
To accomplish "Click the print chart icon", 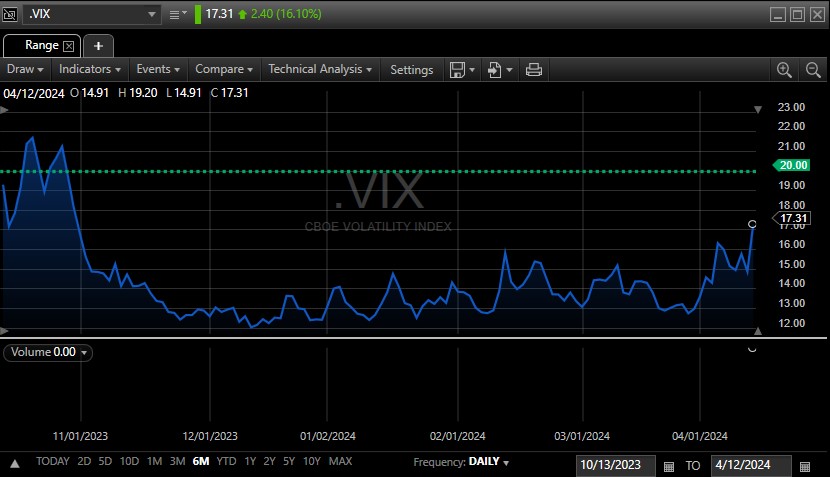I will [534, 69].
